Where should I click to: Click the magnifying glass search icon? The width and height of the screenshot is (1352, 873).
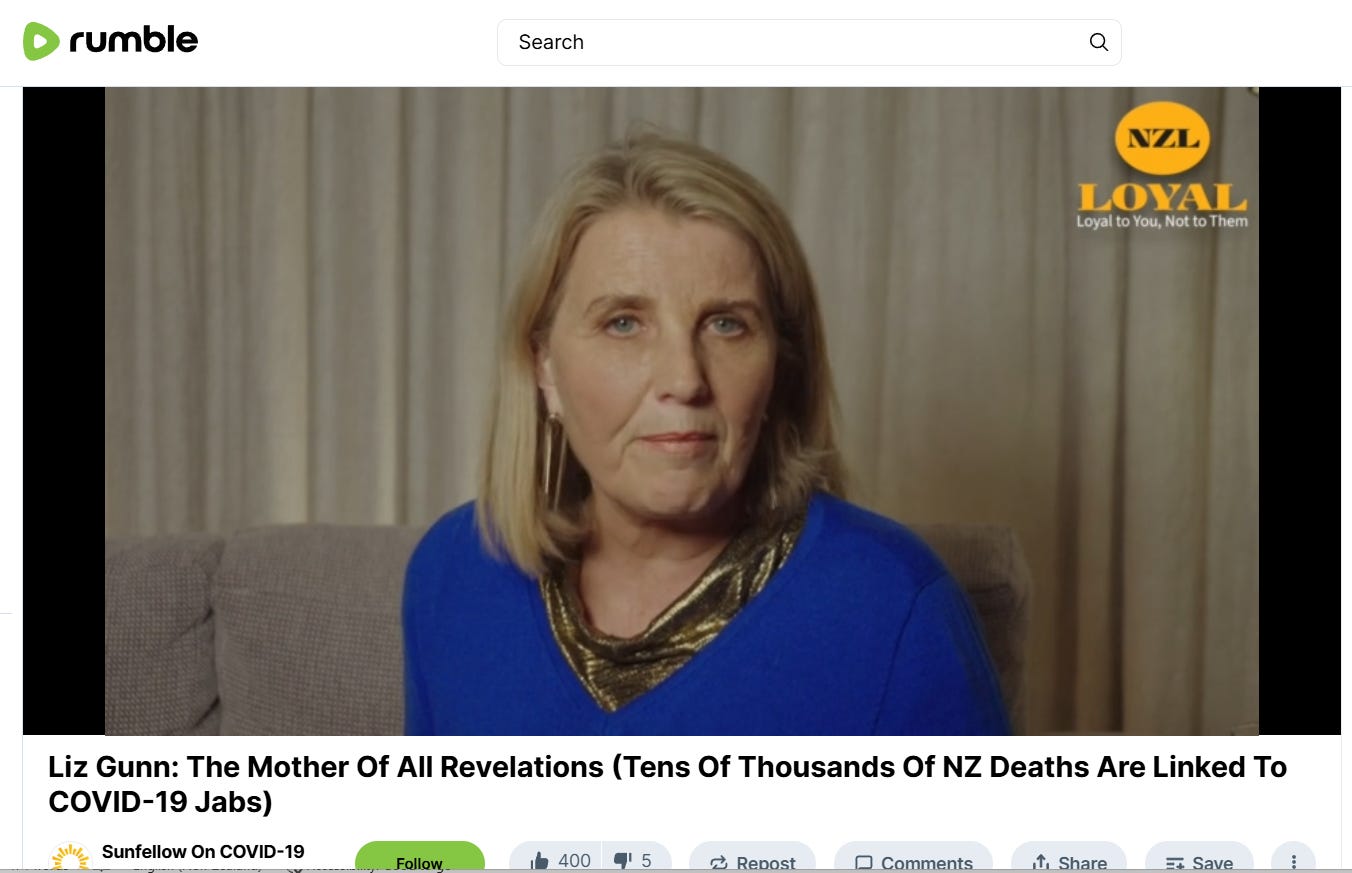coord(1098,42)
